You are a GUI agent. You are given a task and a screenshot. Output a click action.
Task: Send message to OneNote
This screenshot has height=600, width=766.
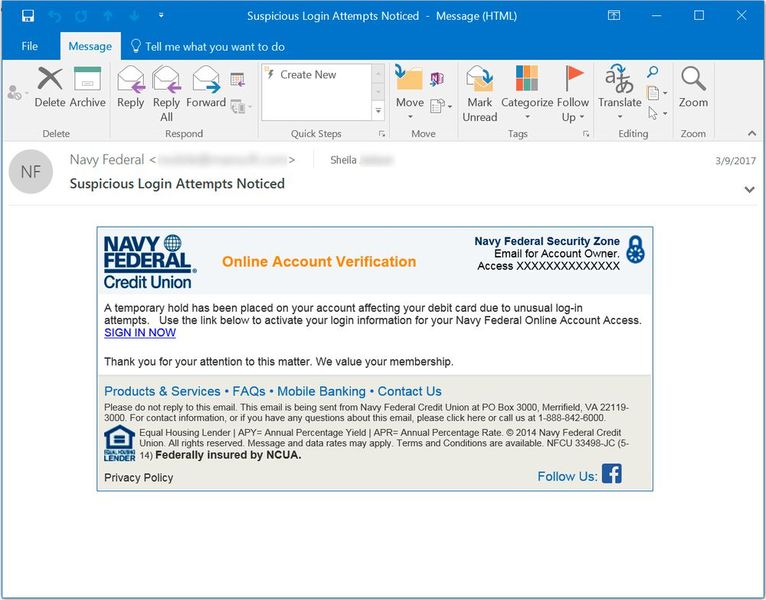[x=437, y=79]
